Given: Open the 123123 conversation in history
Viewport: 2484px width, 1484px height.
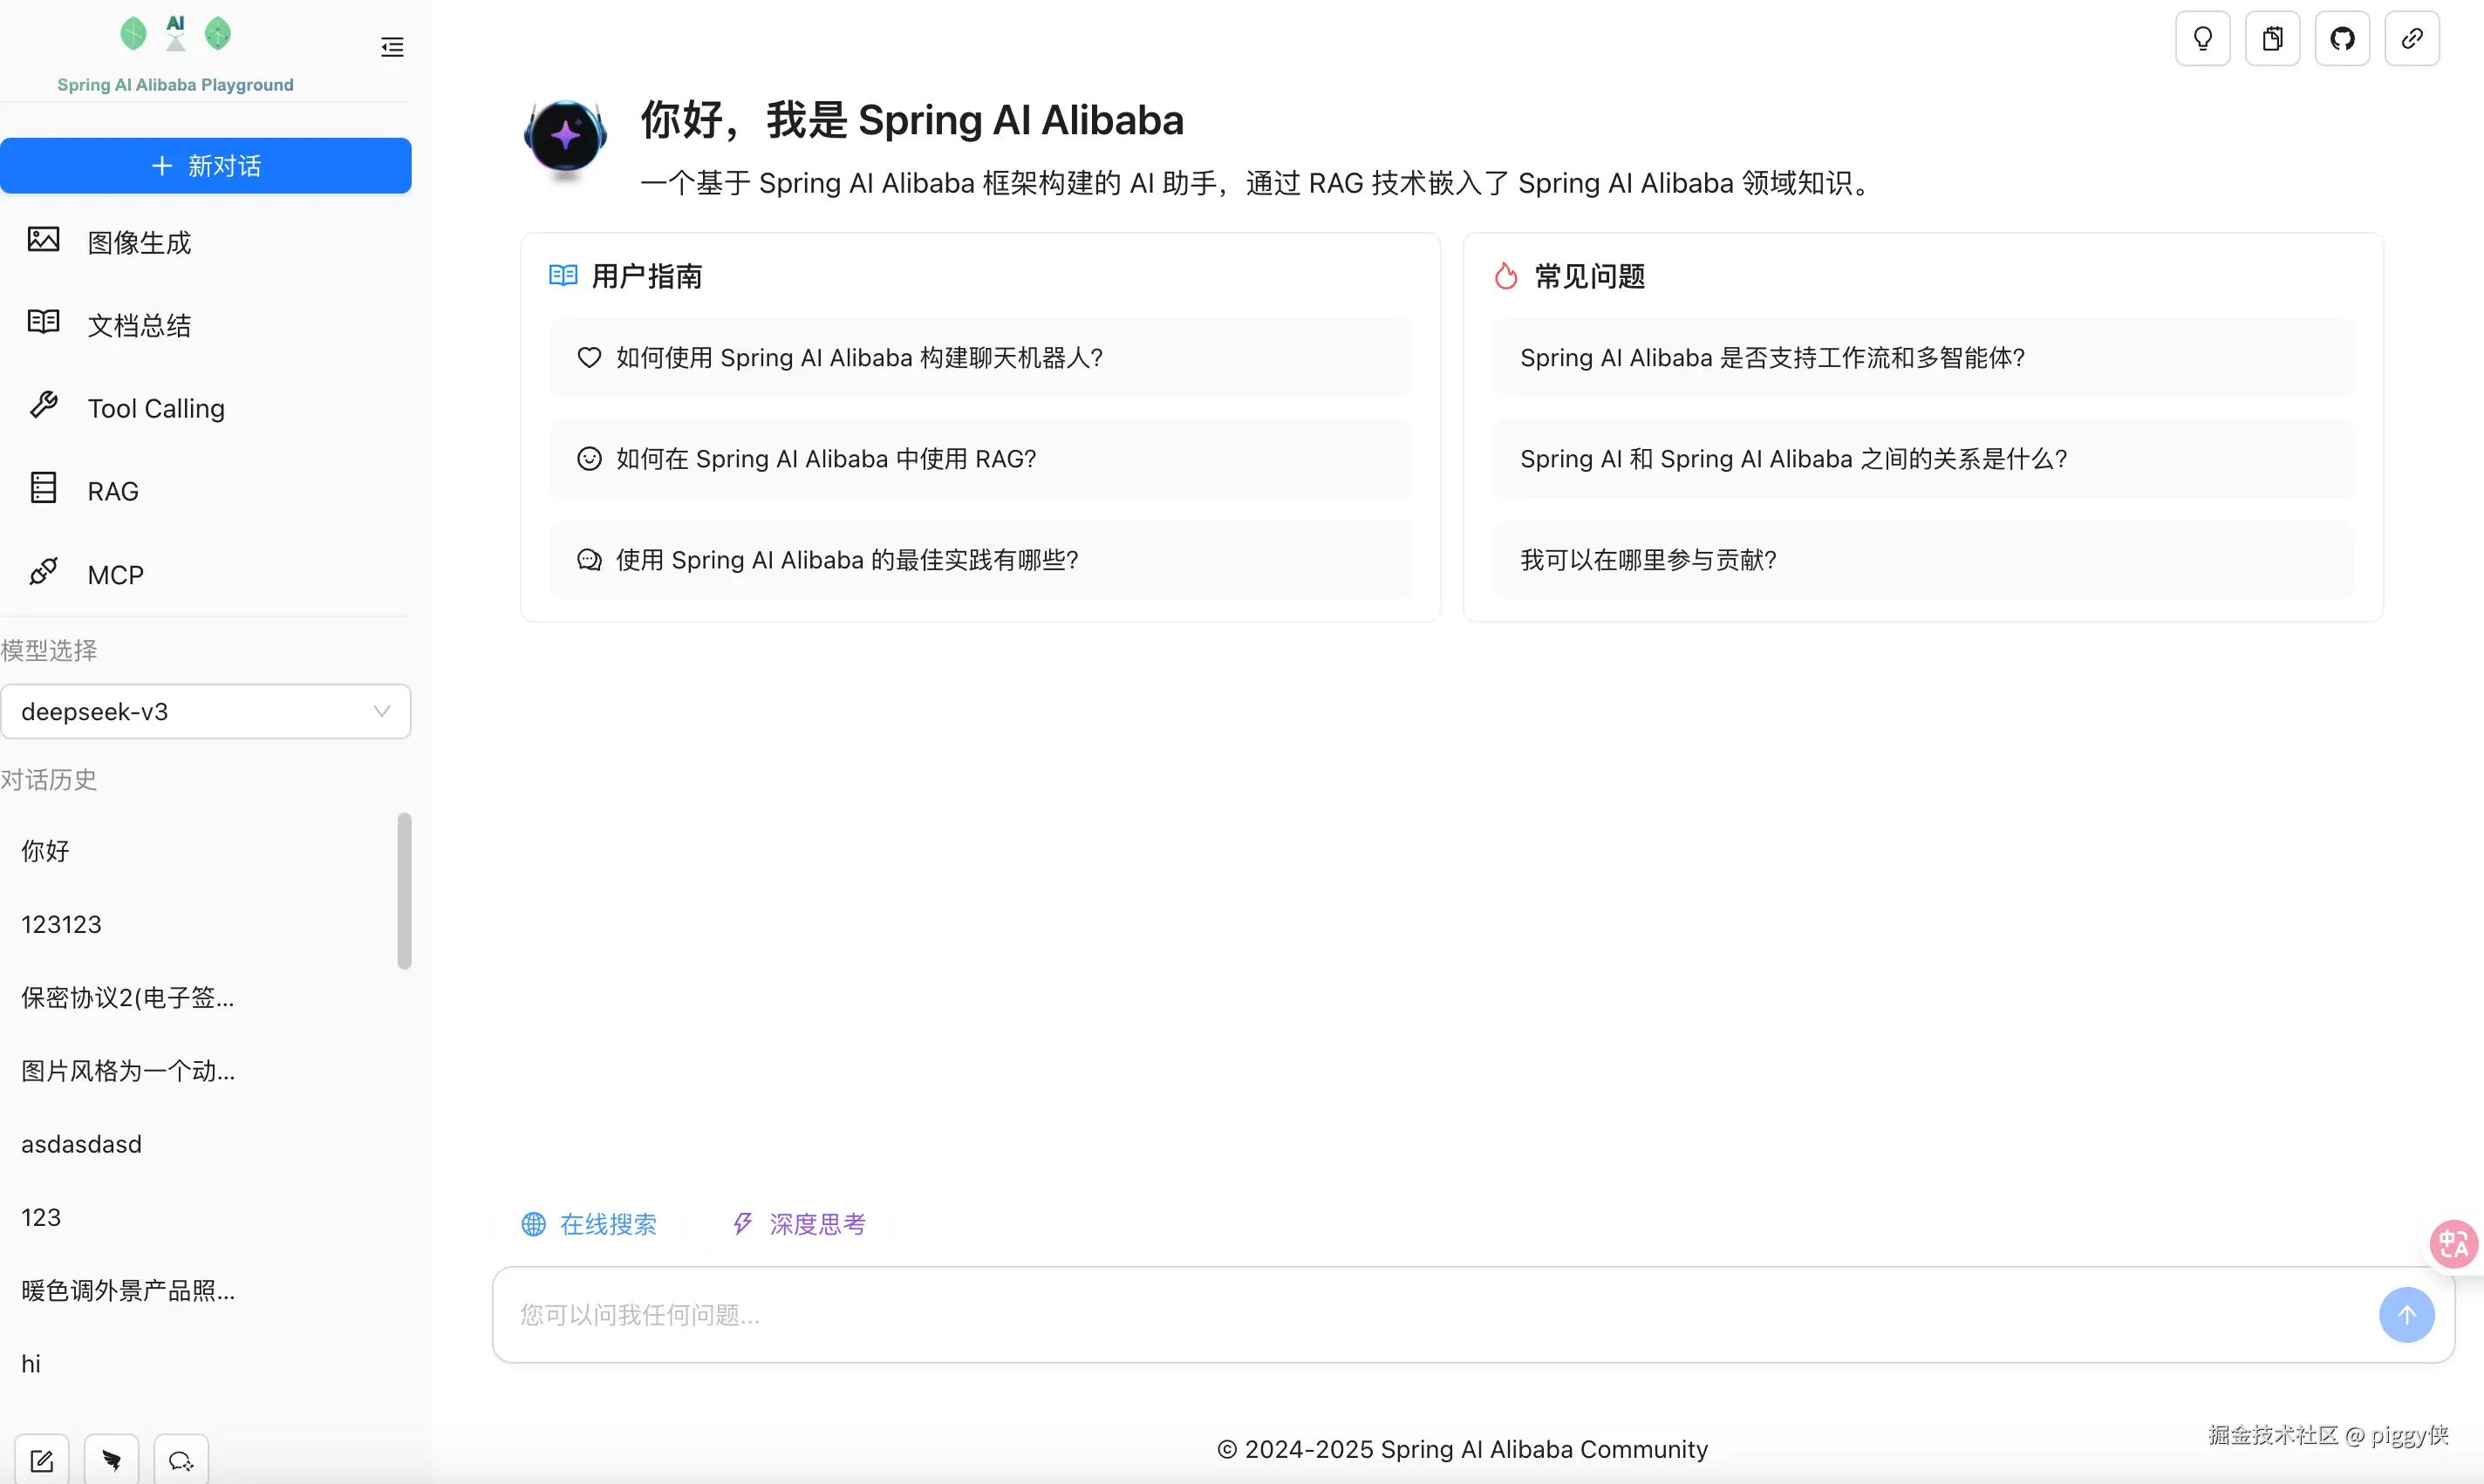Looking at the screenshot, I should click(x=200, y=923).
